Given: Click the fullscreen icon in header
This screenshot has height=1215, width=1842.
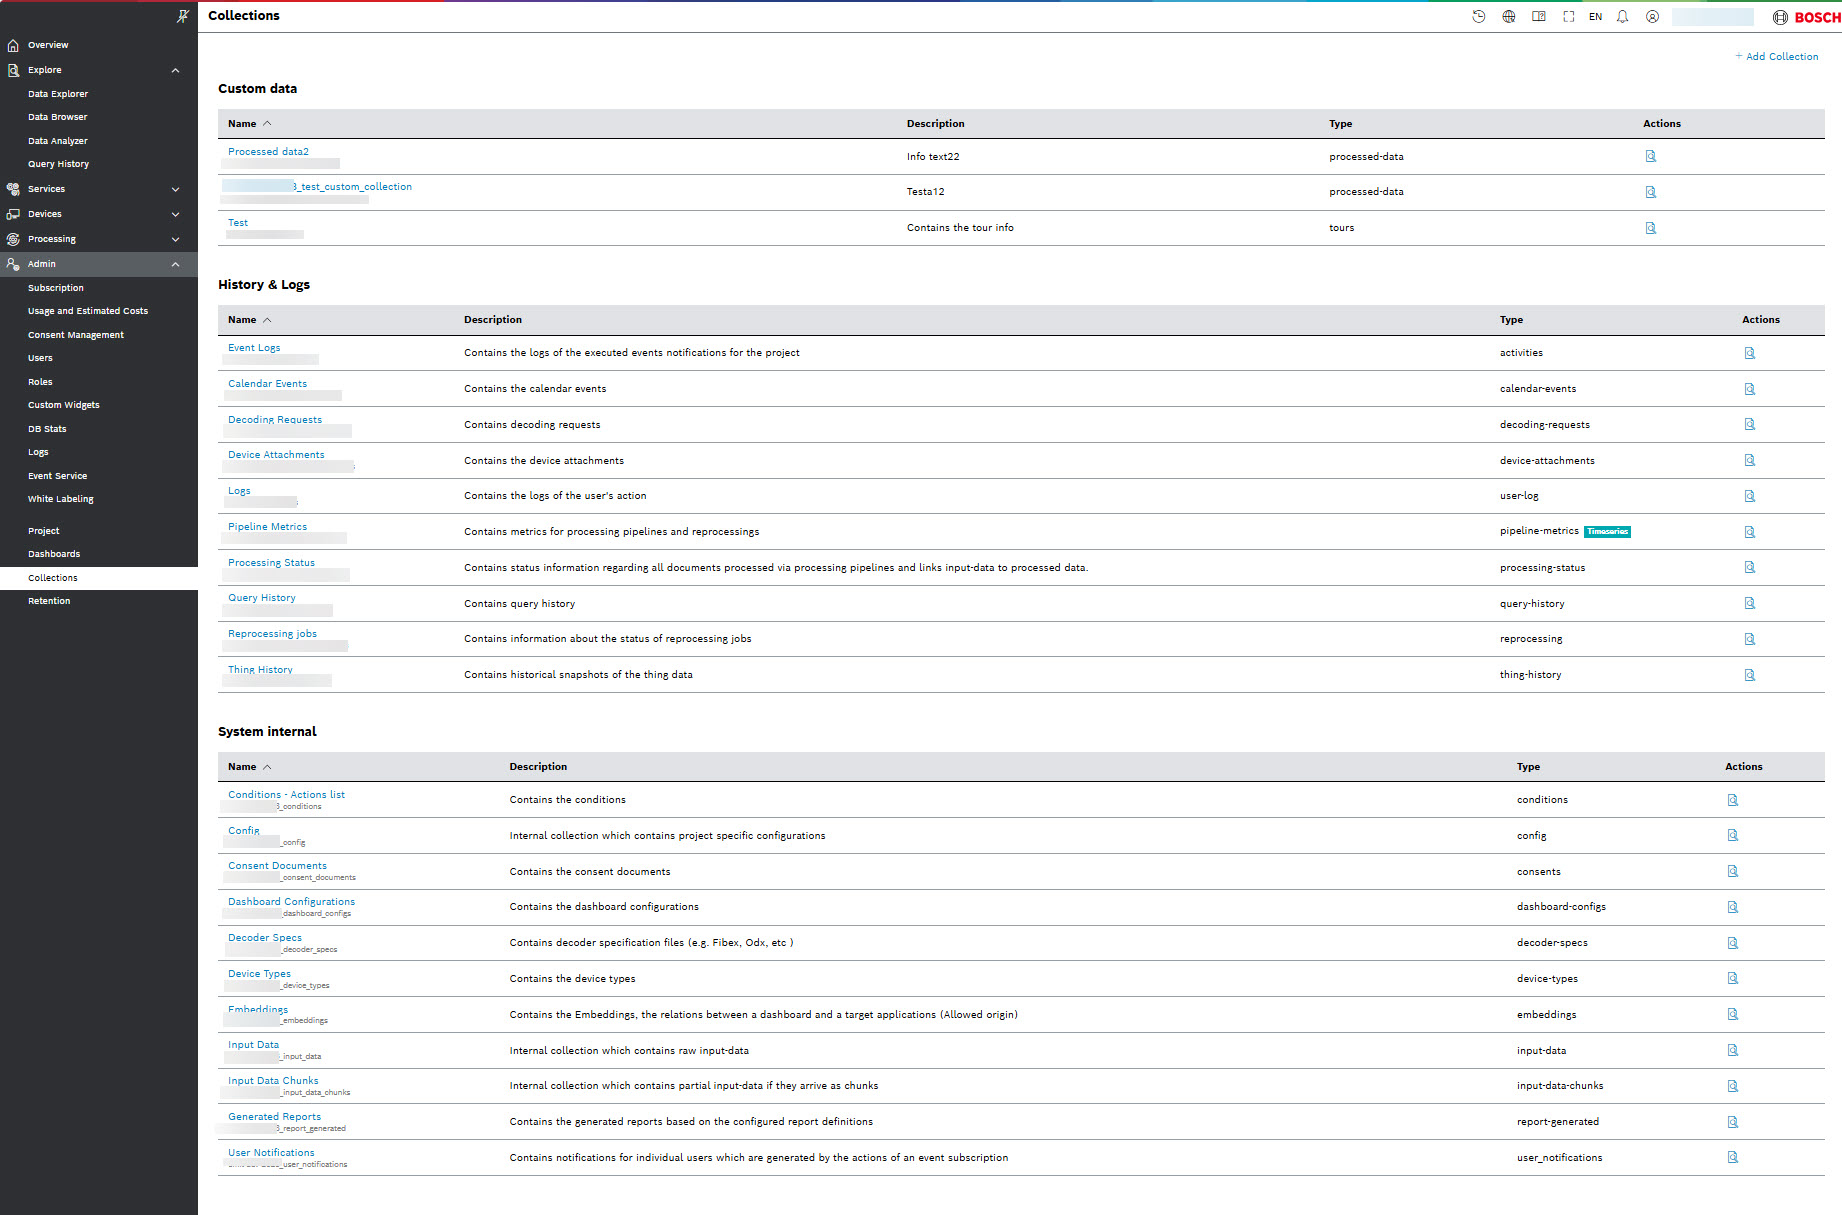Looking at the screenshot, I should [x=1568, y=17].
